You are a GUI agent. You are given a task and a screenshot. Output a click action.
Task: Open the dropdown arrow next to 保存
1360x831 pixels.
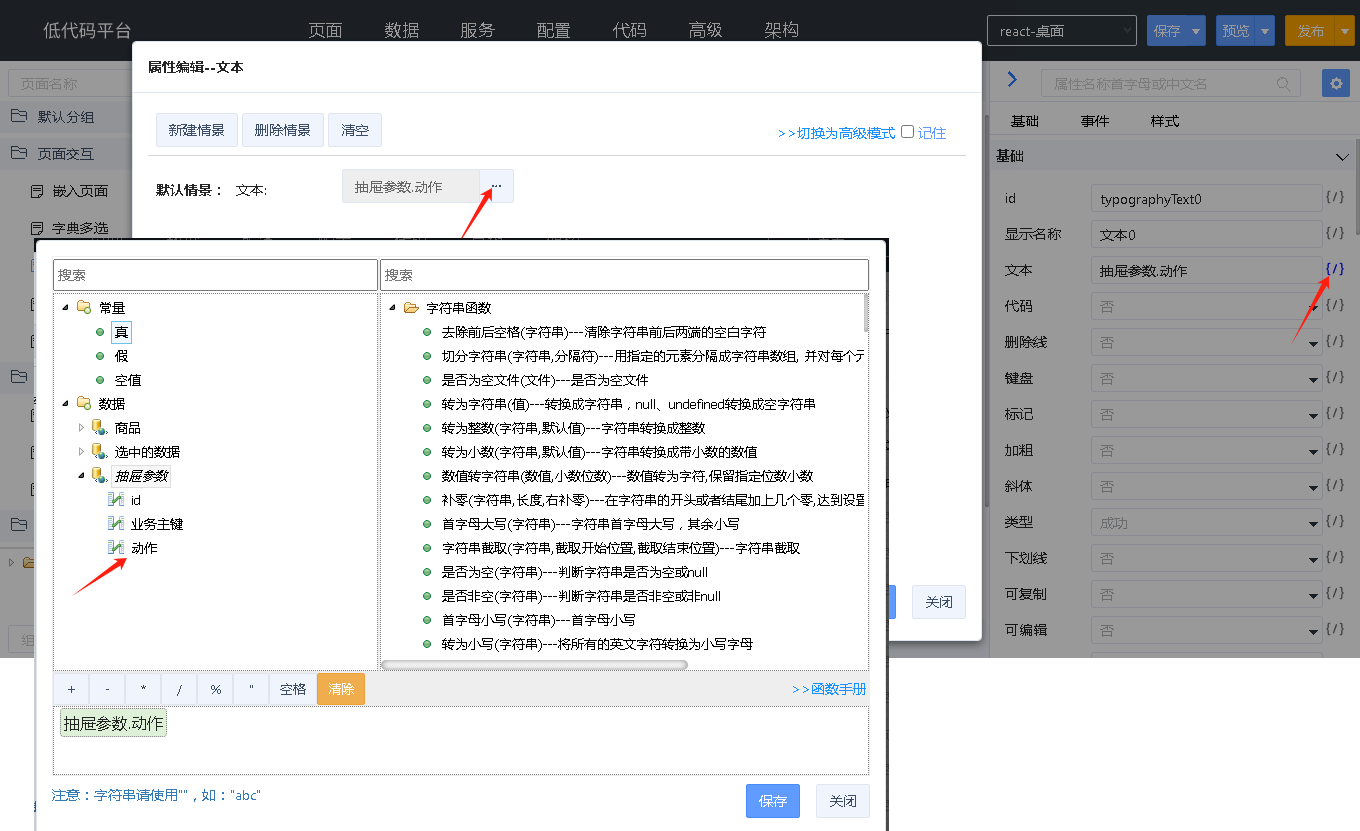point(1197,31)
